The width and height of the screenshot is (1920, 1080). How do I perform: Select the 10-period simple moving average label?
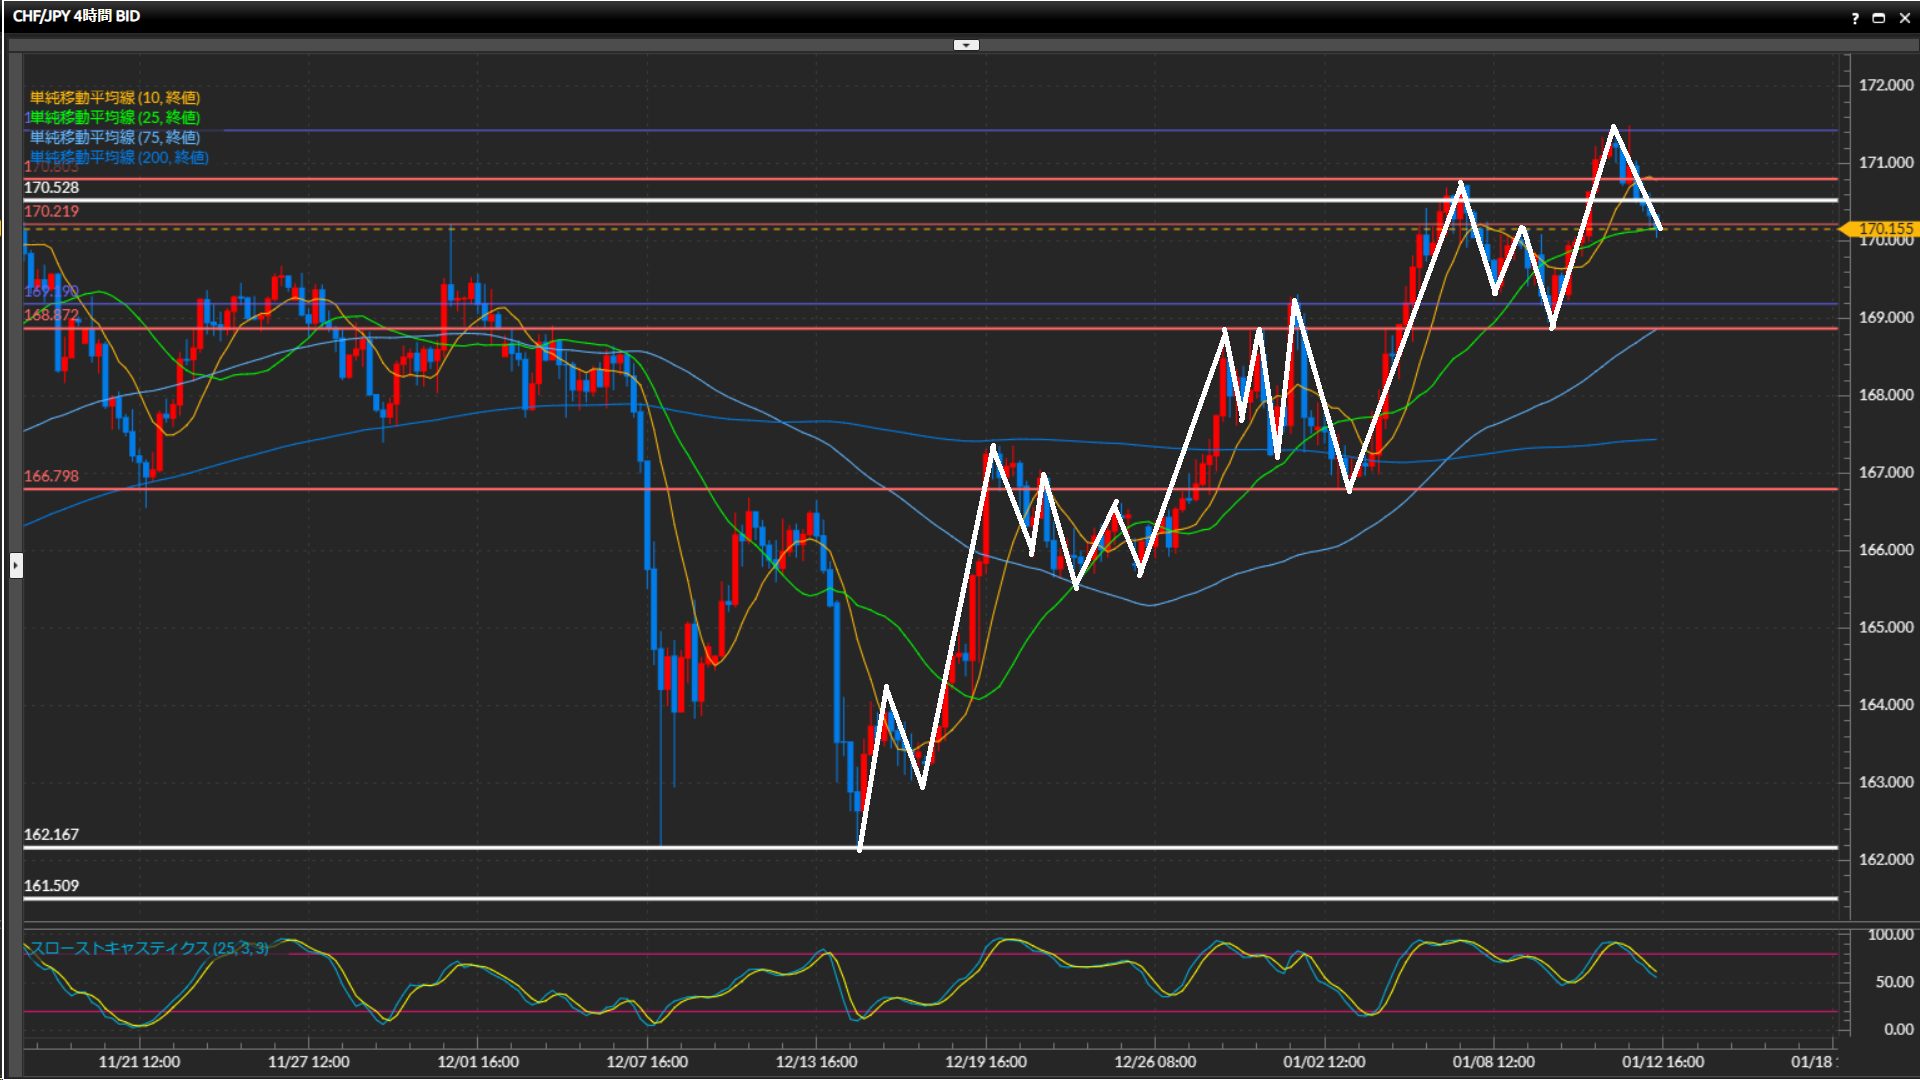(114, 97)
